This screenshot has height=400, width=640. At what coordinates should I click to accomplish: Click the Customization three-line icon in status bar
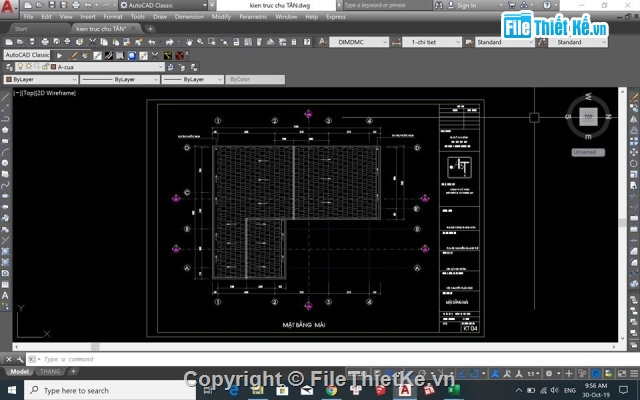tap(634, 373)
